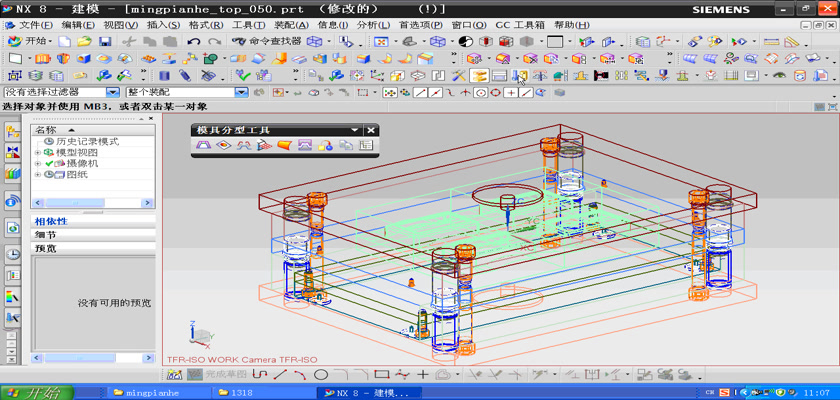The width and height of the screenshot is (840, 400).
Task: Save the part with the floppy icon
Action: coord(104,41)
